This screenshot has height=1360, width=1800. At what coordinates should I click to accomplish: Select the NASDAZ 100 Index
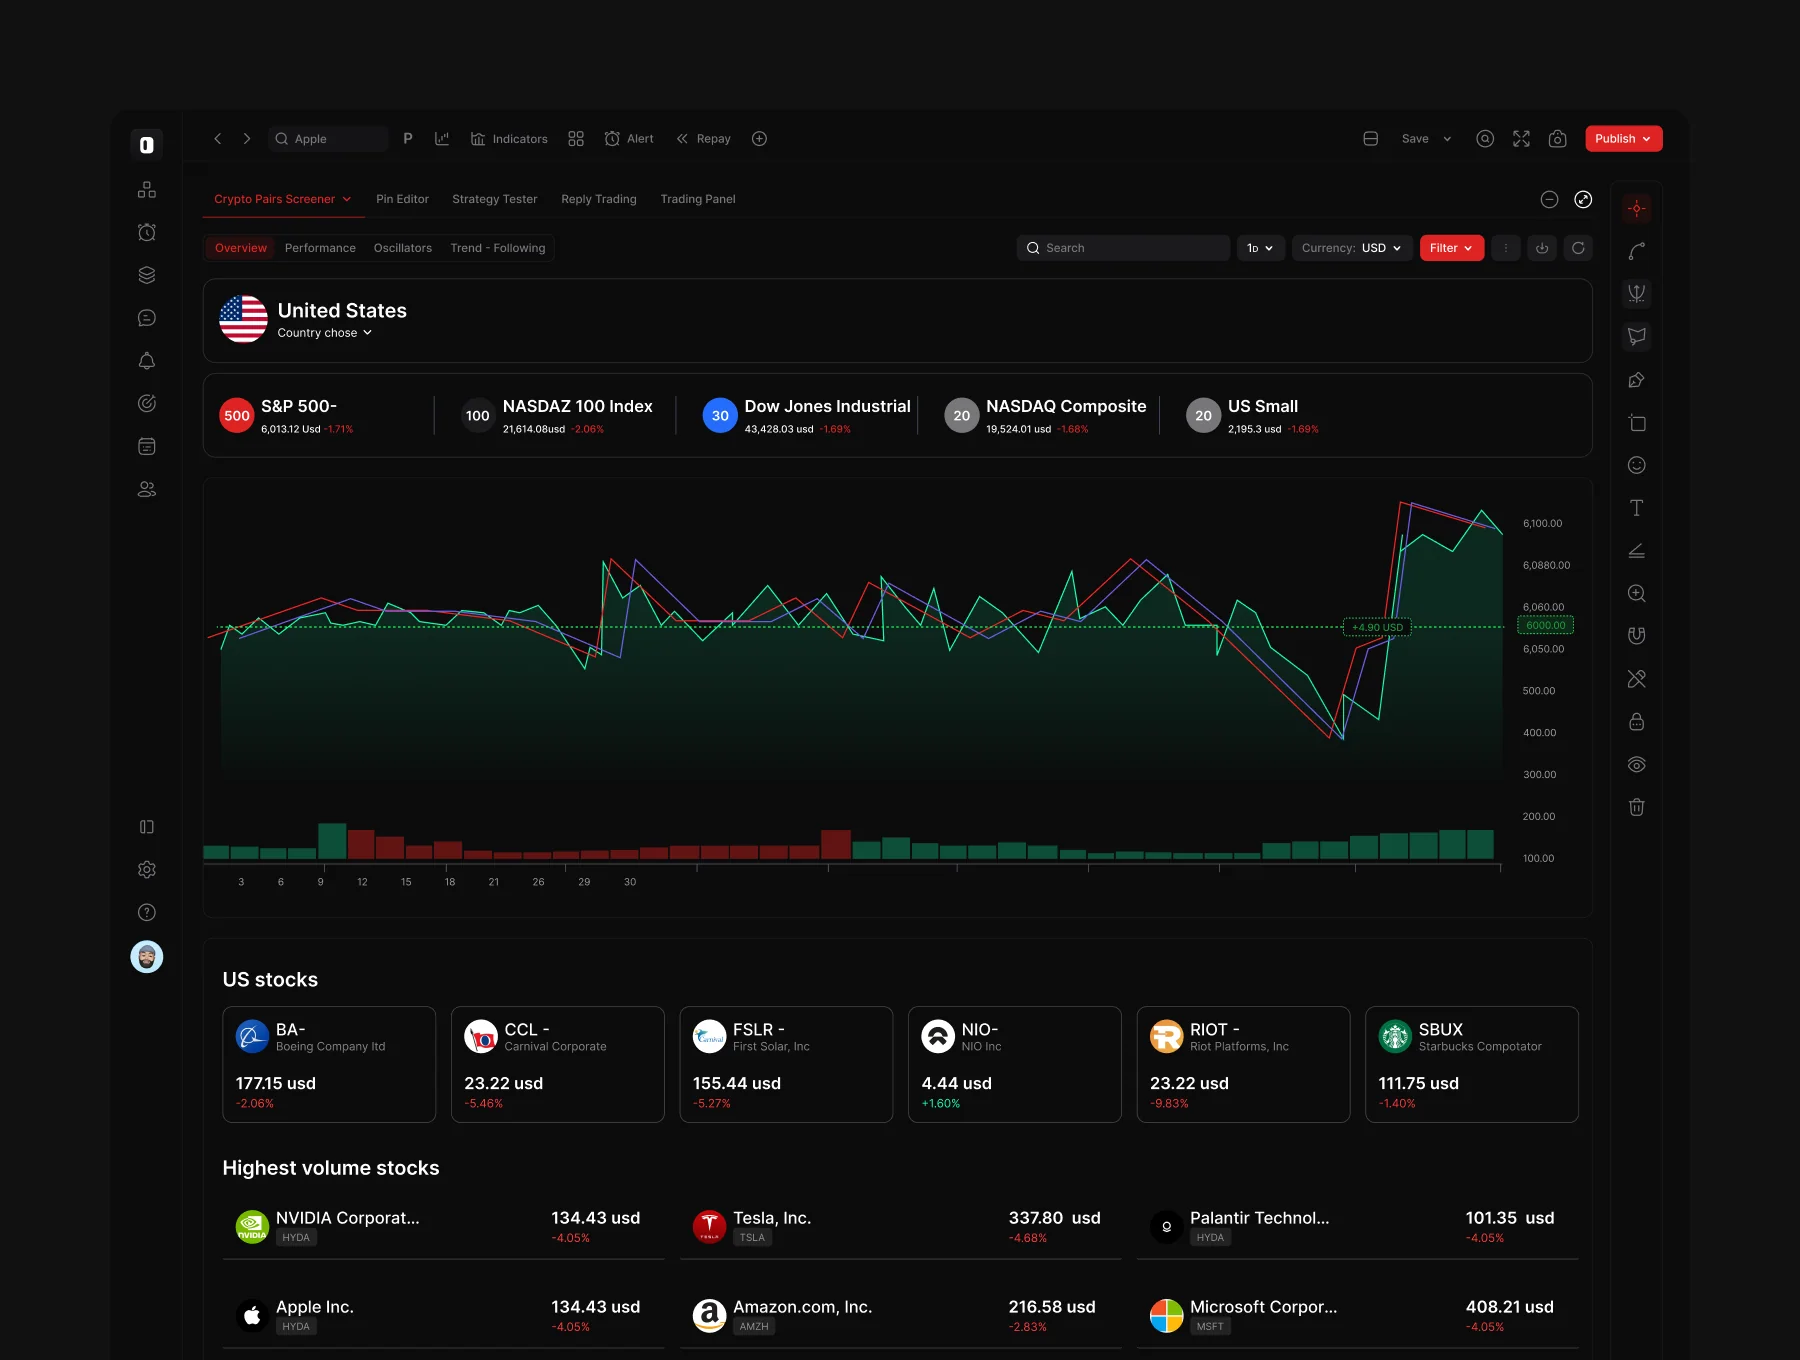[x=557, y=416]
